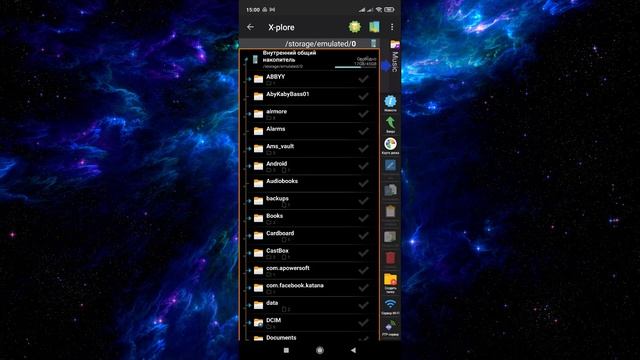Select the DCIM row checkmark
This screenshot has width=640, height=360.
coord(363,323)
